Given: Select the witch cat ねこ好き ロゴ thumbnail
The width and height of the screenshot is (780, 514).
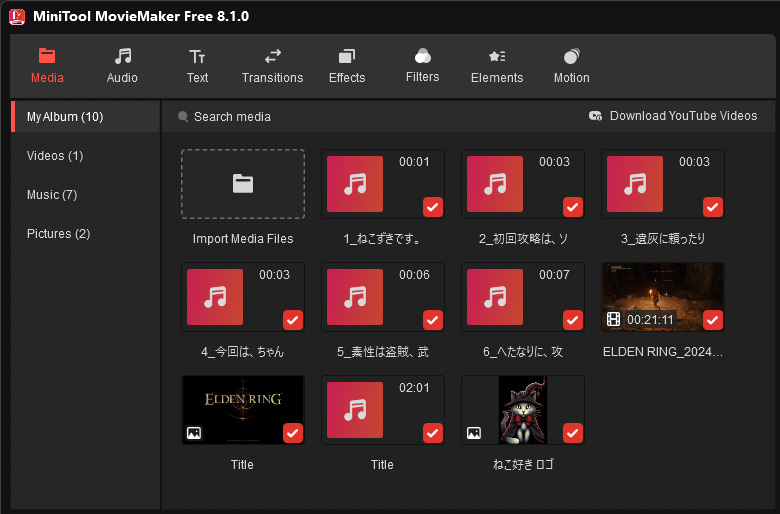Looking at the screenshot, I should 523,410.
